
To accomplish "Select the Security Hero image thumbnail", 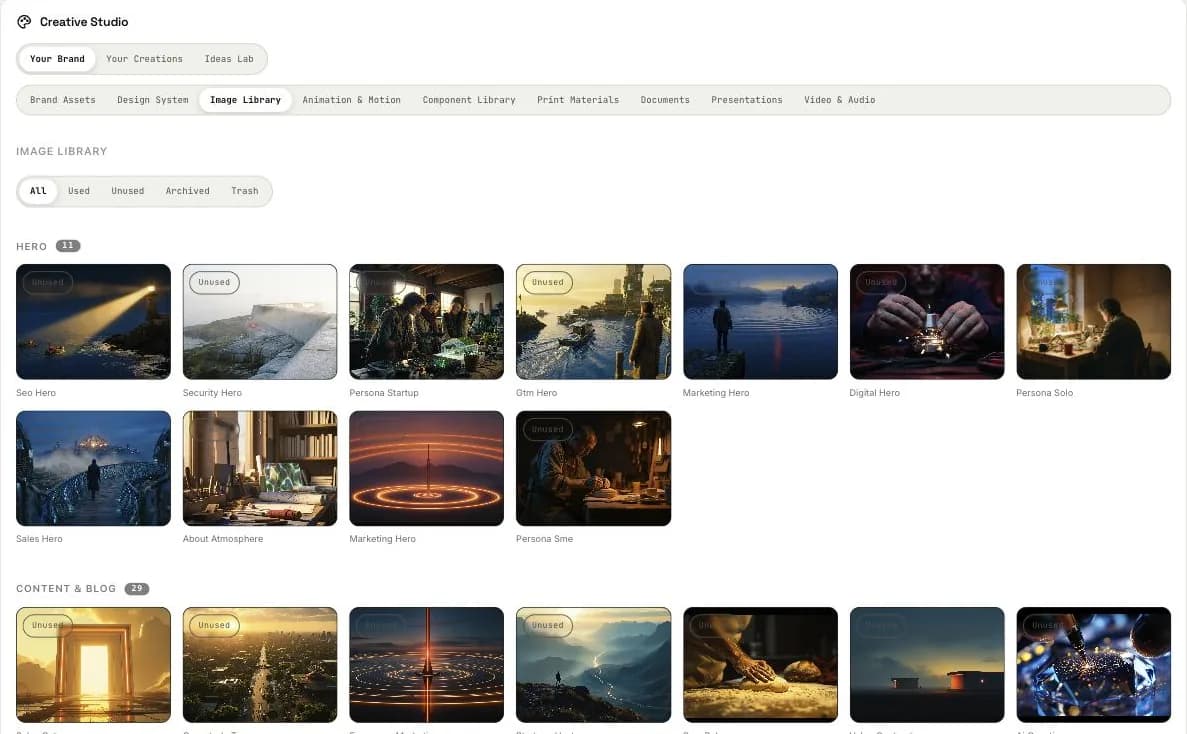I will pyautogui.click(x=260, y=322).
